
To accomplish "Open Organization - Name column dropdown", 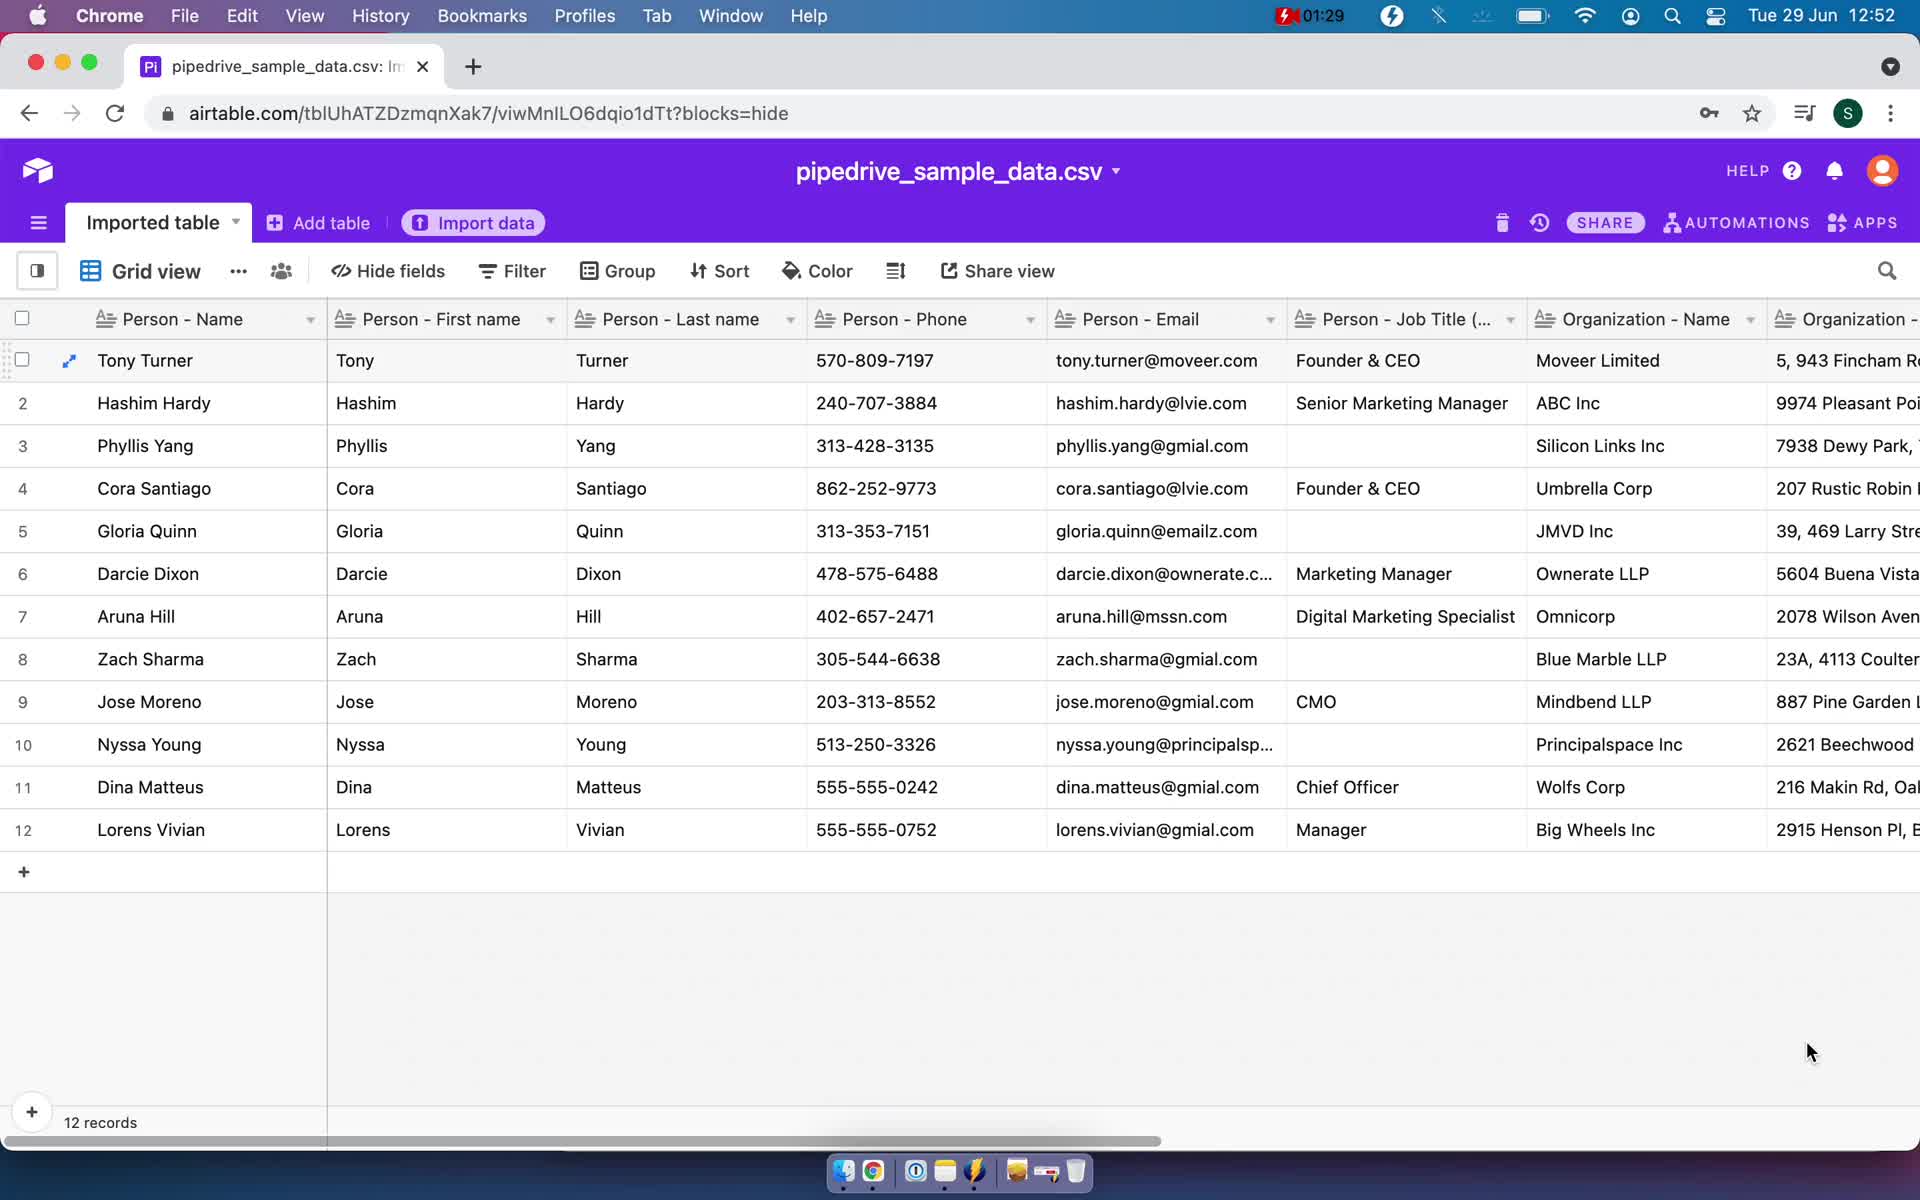I will pyautogui.click(x=1751, y=320).
